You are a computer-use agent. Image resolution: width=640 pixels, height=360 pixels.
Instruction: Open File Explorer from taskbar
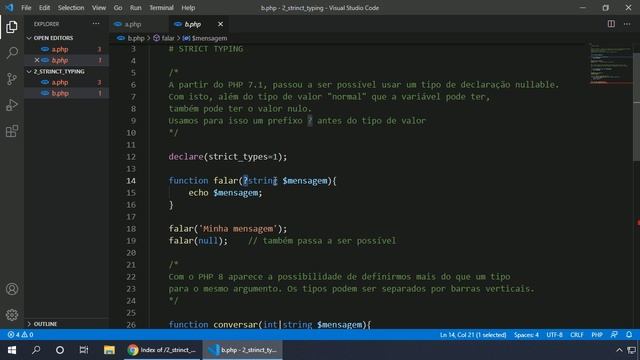pyautogui.click(x=109, y=350)
